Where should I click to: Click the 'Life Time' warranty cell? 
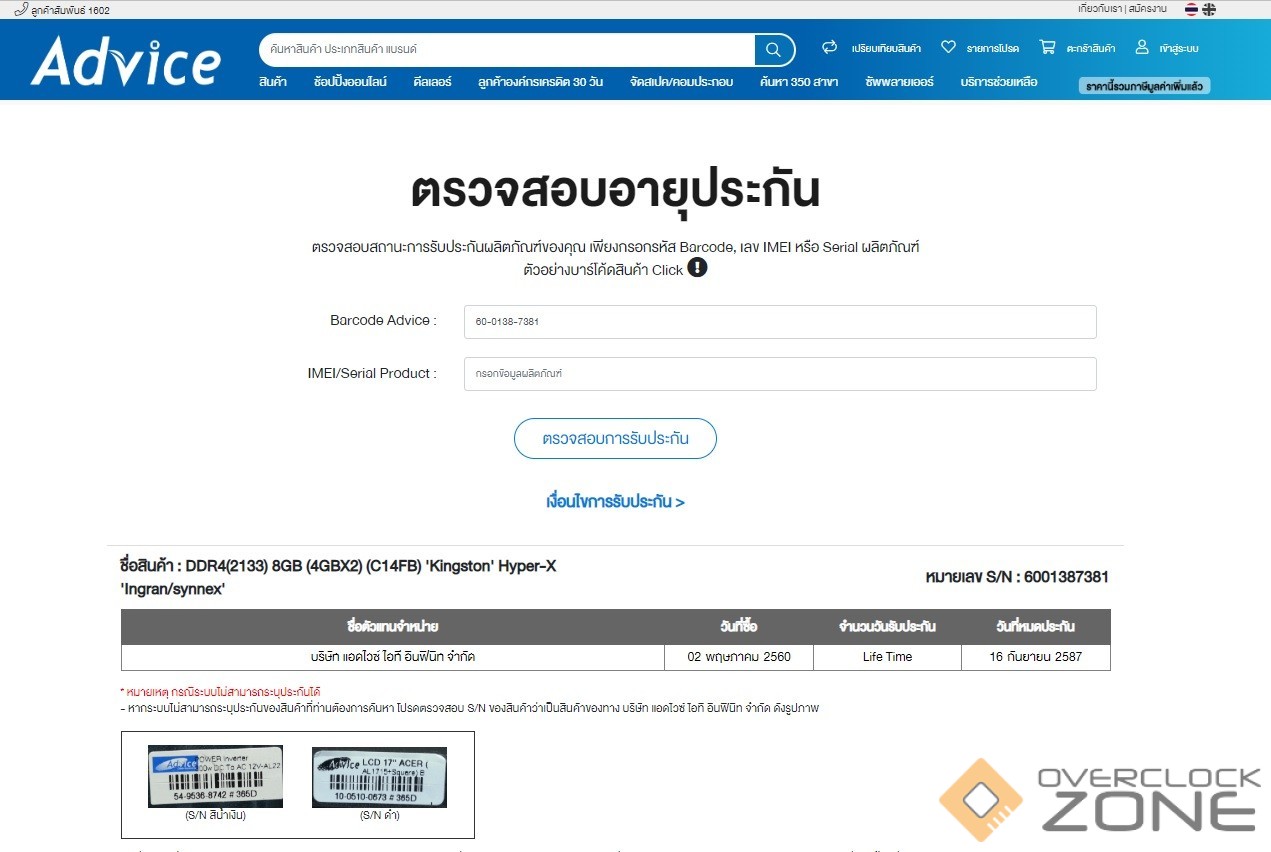tap(887, 657)
